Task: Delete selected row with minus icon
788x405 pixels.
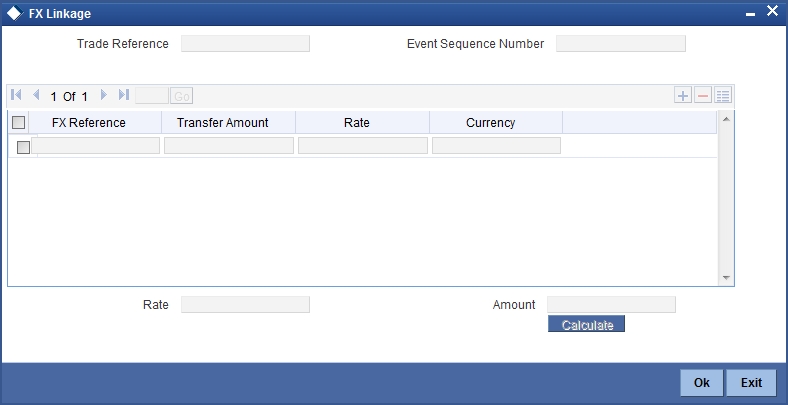Action: click(703, 95)
